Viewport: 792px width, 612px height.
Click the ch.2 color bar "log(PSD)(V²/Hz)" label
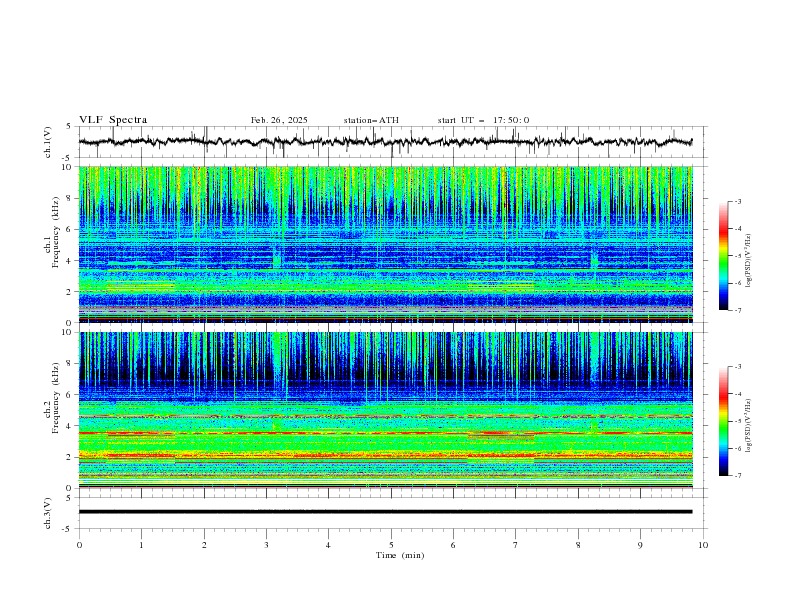point(748,425)
